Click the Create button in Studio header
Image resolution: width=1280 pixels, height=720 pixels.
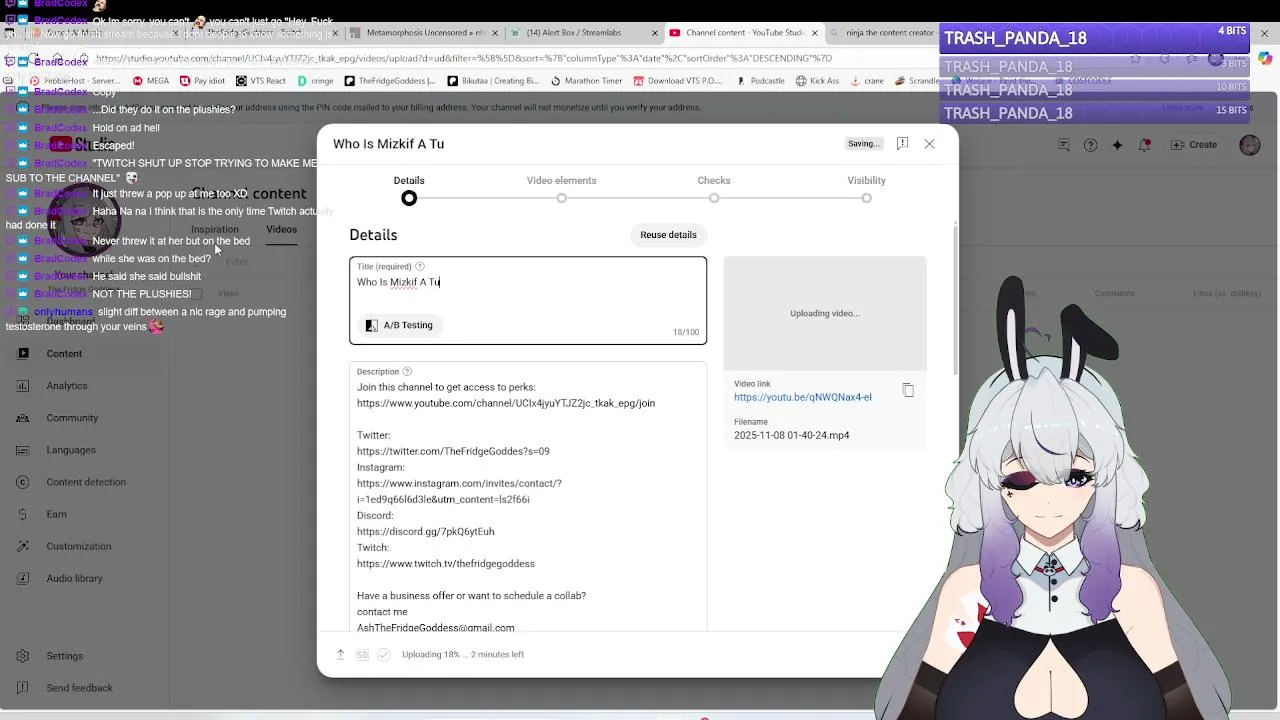click(x=1193, y=145)
